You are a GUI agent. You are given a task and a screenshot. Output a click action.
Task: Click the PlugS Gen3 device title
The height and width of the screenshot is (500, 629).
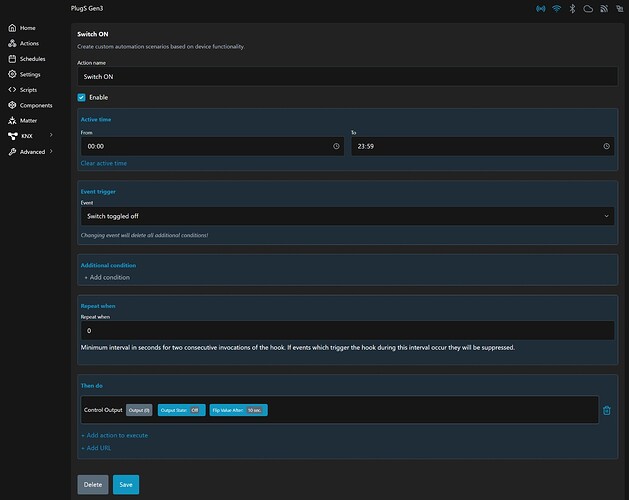[87, 8]
